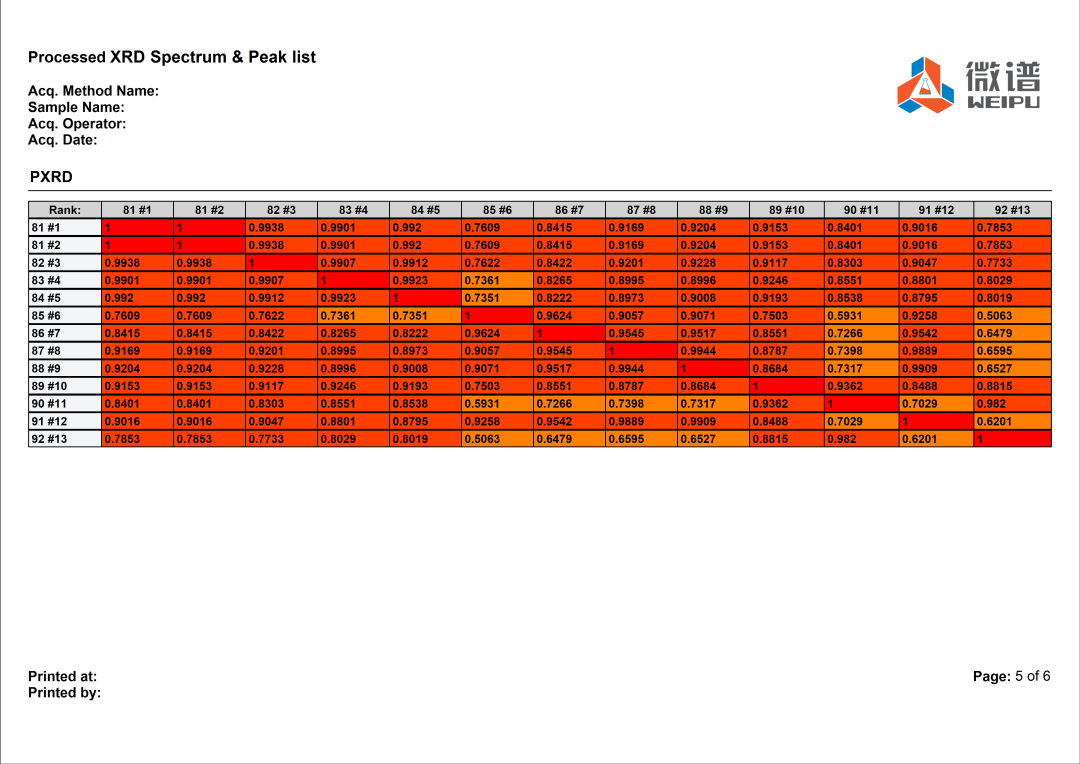
Task: Click the Weipu triangular logo icon
Action: click(x=925, y=85)
